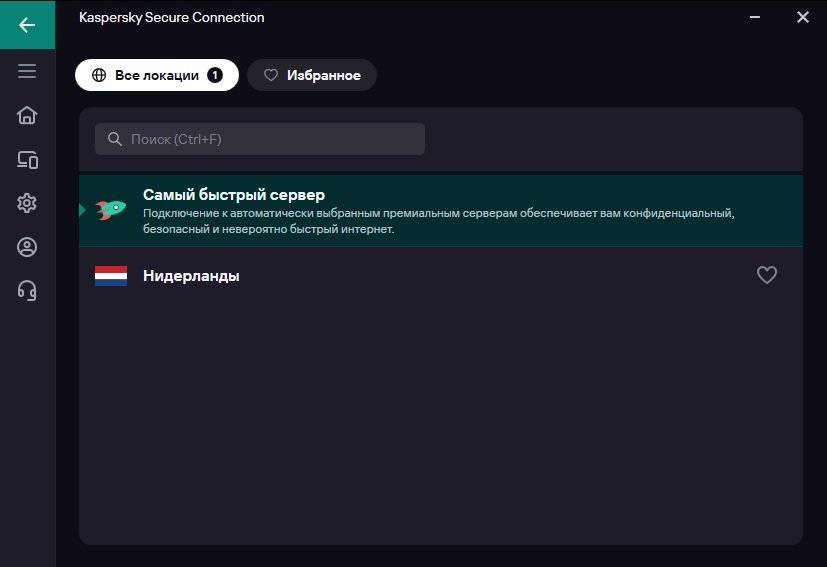Click the Поиск (Ctrl+F) search field
This screenshot has height=567, width=827.
(259, 139)
